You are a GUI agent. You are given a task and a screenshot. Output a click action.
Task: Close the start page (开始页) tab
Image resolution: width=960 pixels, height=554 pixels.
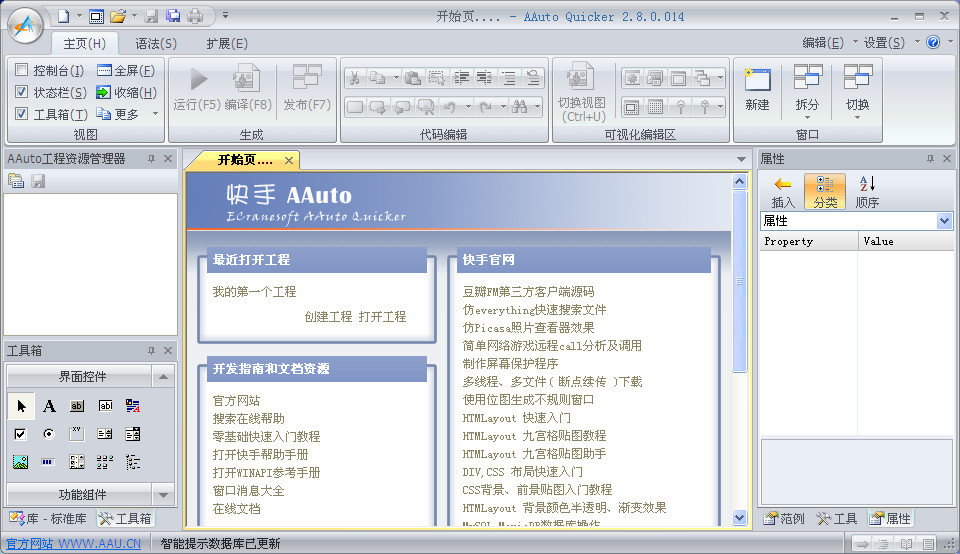pyautogui.click(x=289, y=160)
